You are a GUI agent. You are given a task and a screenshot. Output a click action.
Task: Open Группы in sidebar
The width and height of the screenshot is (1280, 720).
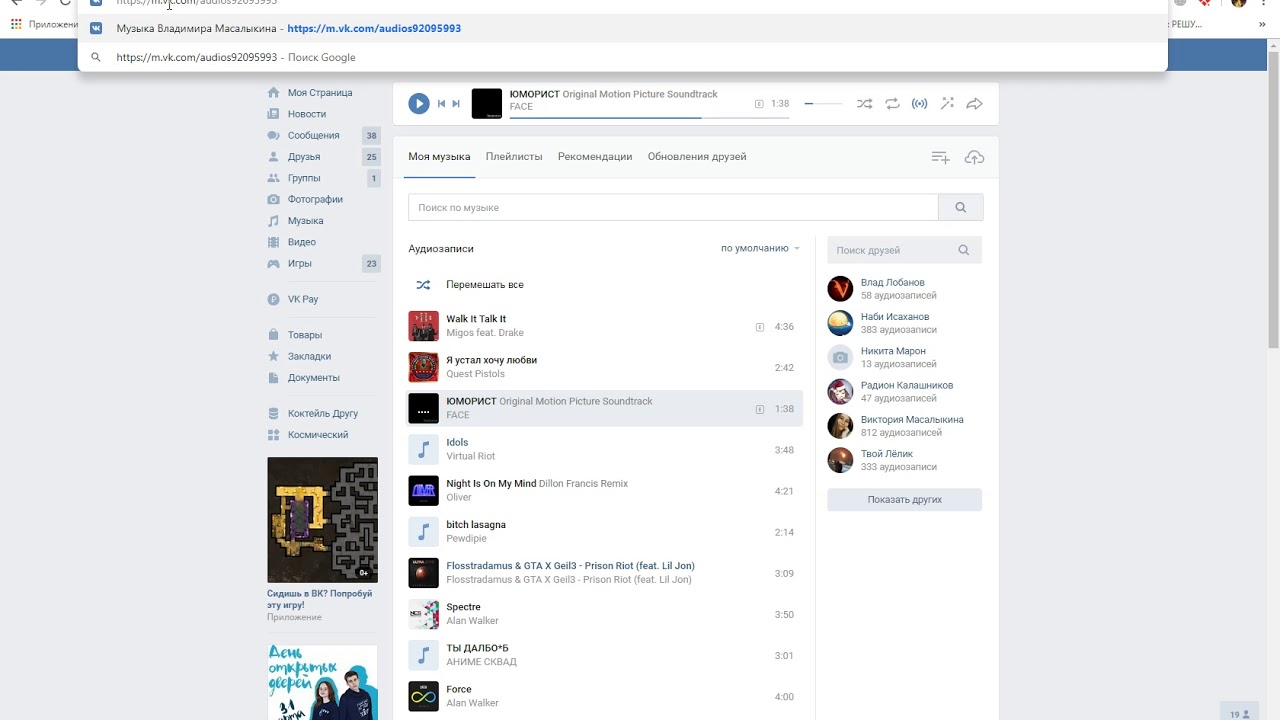point(304,178)
